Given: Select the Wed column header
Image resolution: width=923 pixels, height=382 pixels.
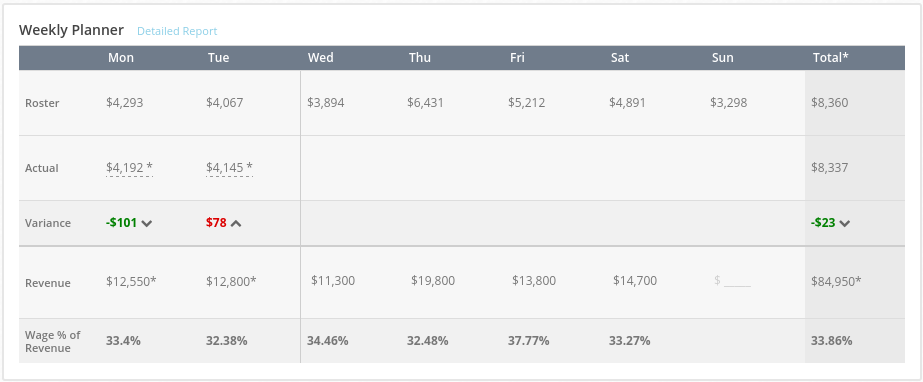Looking at the screenshot, I should [320, 58].
